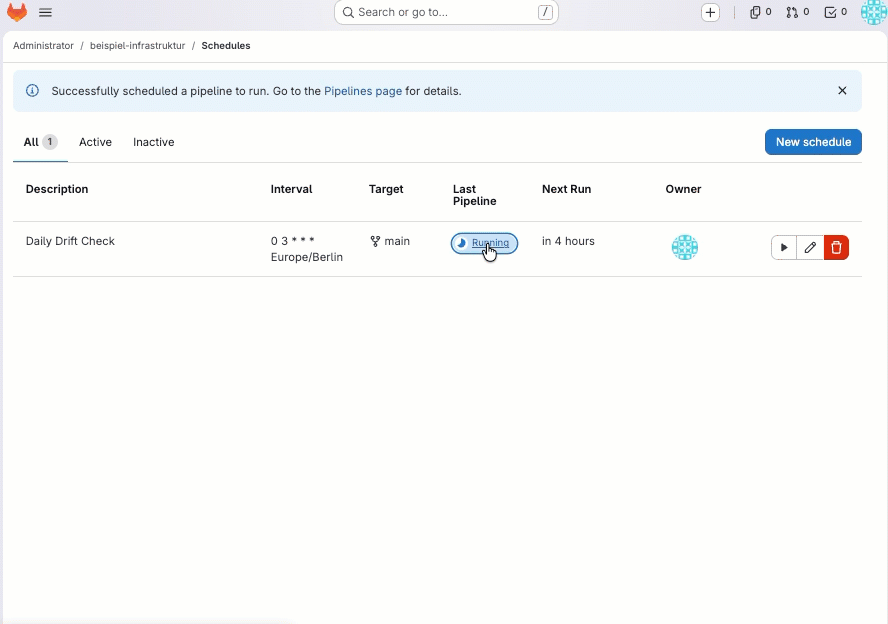This screenshot has height=624, width=888.
Task: Open the Running pipeline status badge
Action: tap(484, 243)
